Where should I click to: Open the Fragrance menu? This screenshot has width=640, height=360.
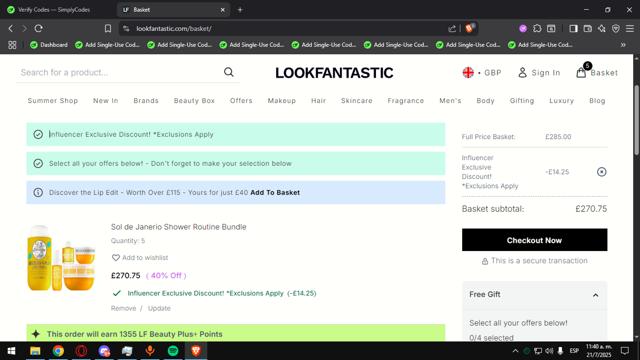coord(406,100)
